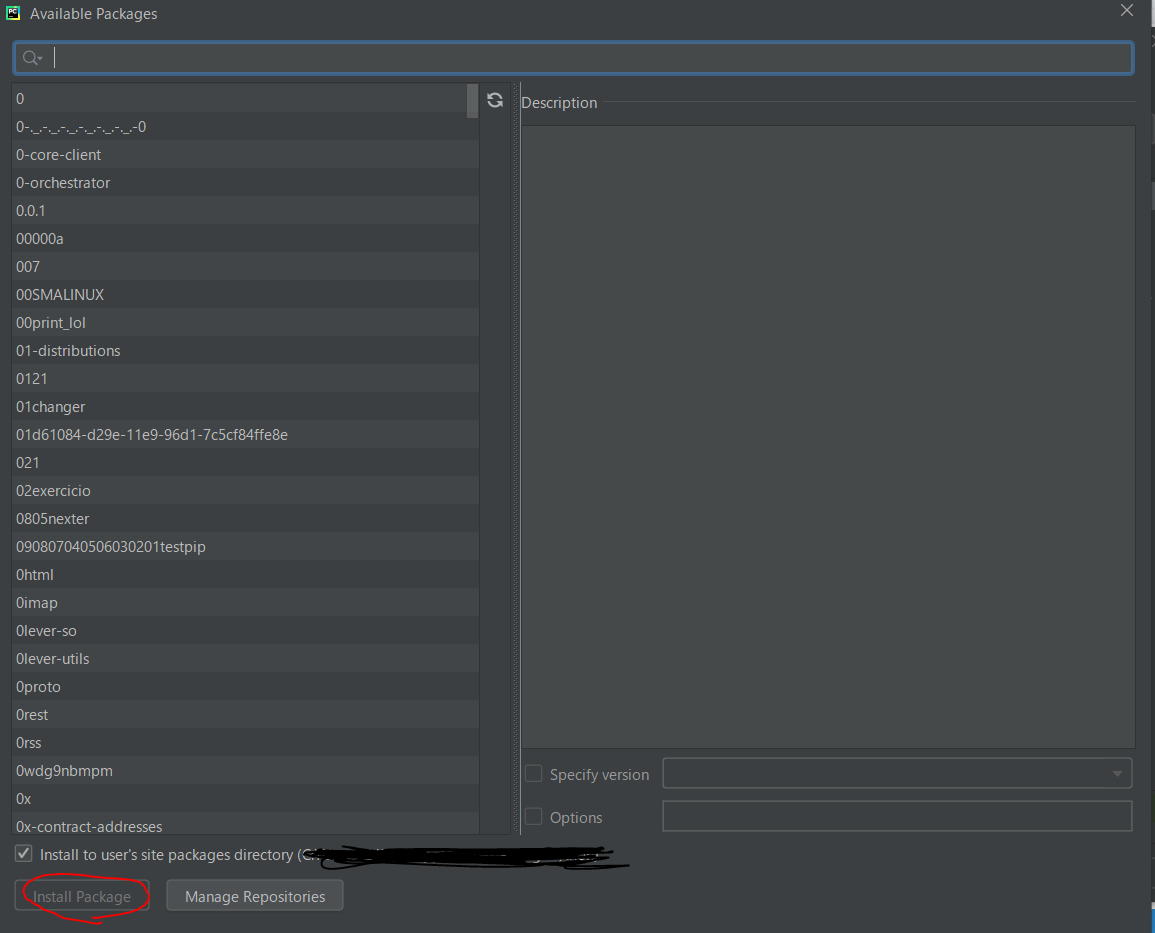Open Manage Repositories
The width and height of the screenshot is (1155, 933).
click(255, 896)
